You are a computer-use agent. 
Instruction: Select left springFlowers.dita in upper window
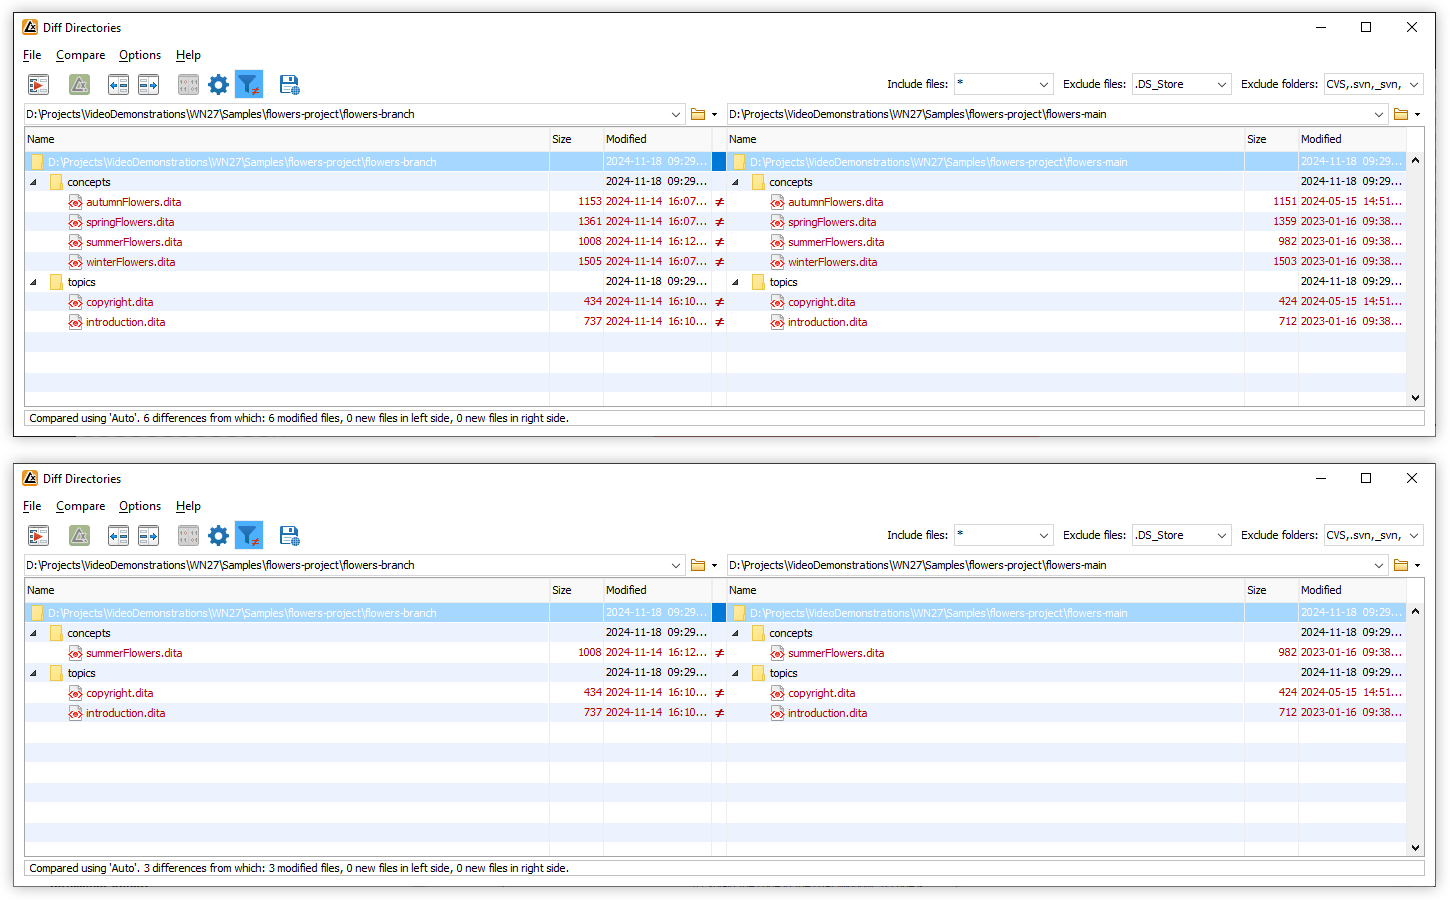[x=130, y=222]
